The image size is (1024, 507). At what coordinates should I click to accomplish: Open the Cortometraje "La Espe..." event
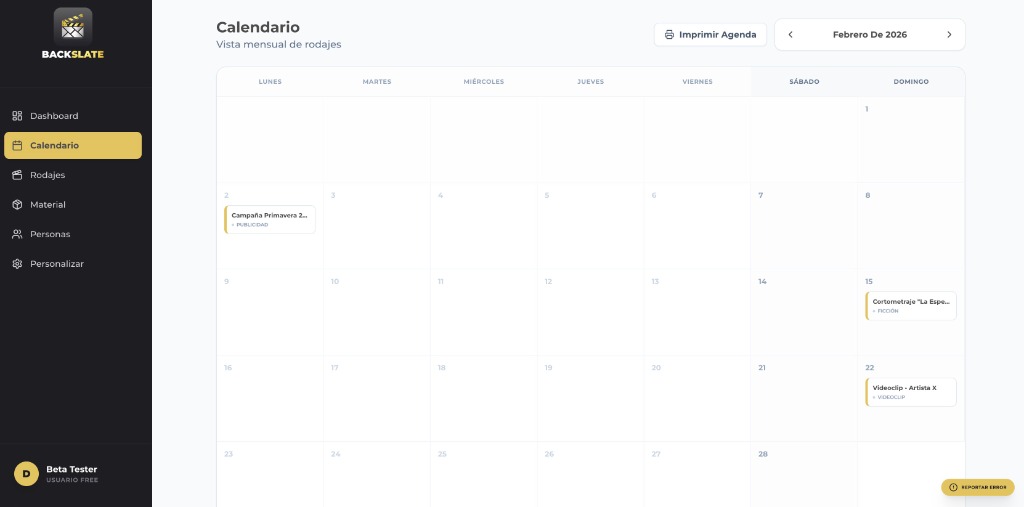(911, 306)
